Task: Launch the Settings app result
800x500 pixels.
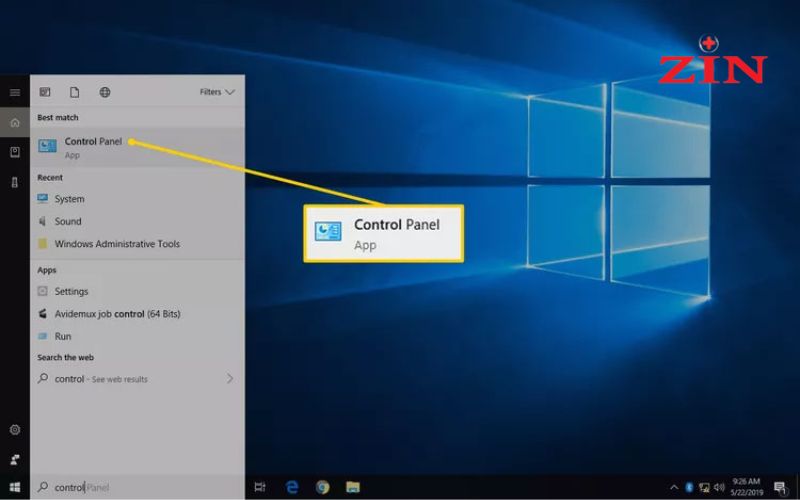Action: point(137,291)
